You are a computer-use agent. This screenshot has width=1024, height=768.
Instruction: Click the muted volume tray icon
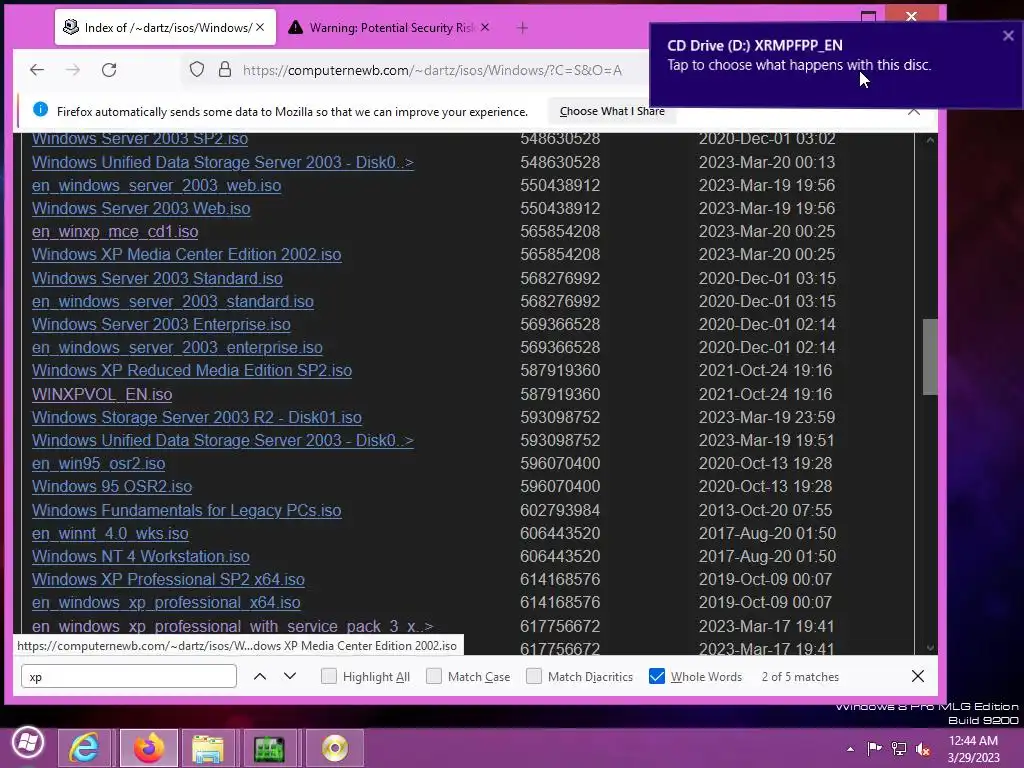pos(923,749)
